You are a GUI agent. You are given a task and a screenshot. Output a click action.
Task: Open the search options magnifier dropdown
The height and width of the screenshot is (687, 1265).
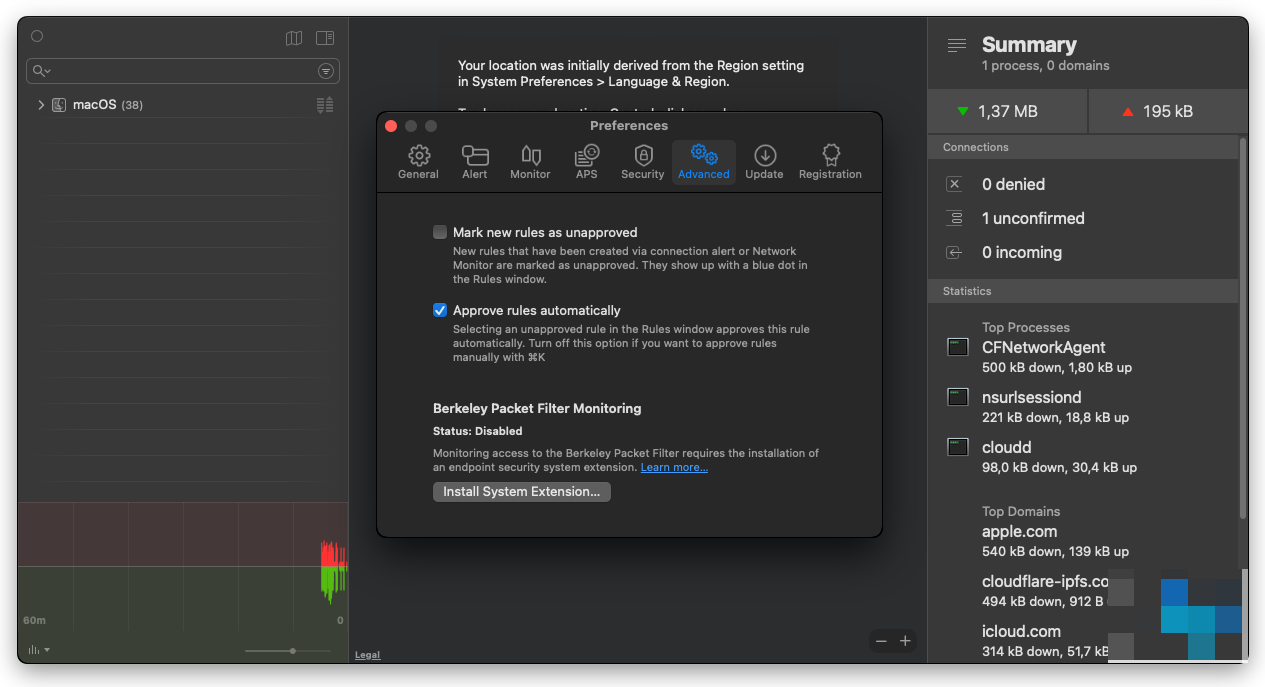(x=42, y=71)
